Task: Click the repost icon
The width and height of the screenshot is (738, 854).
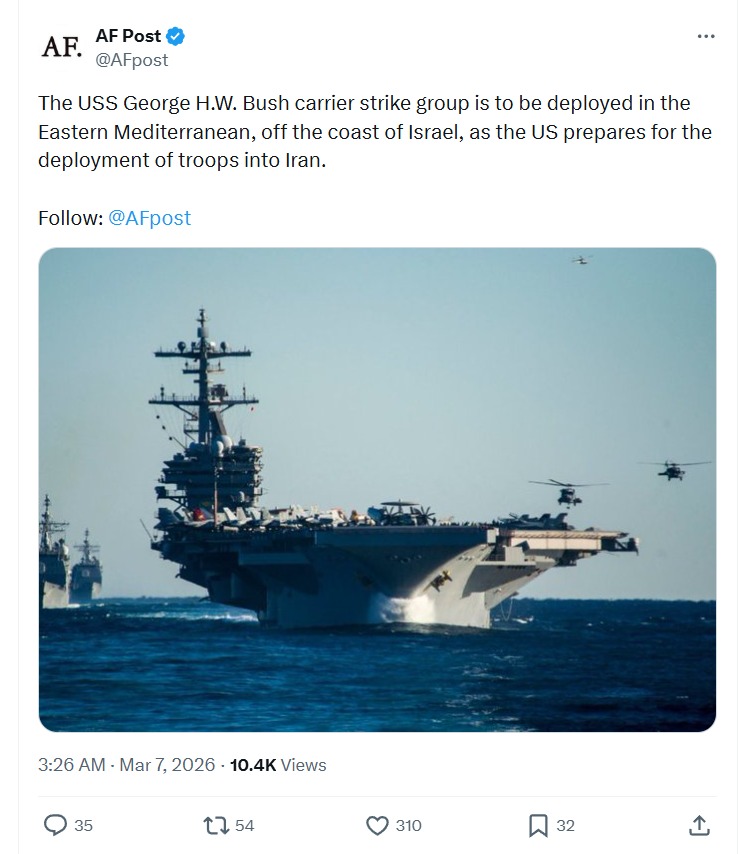Action: [x=213, y=825]
